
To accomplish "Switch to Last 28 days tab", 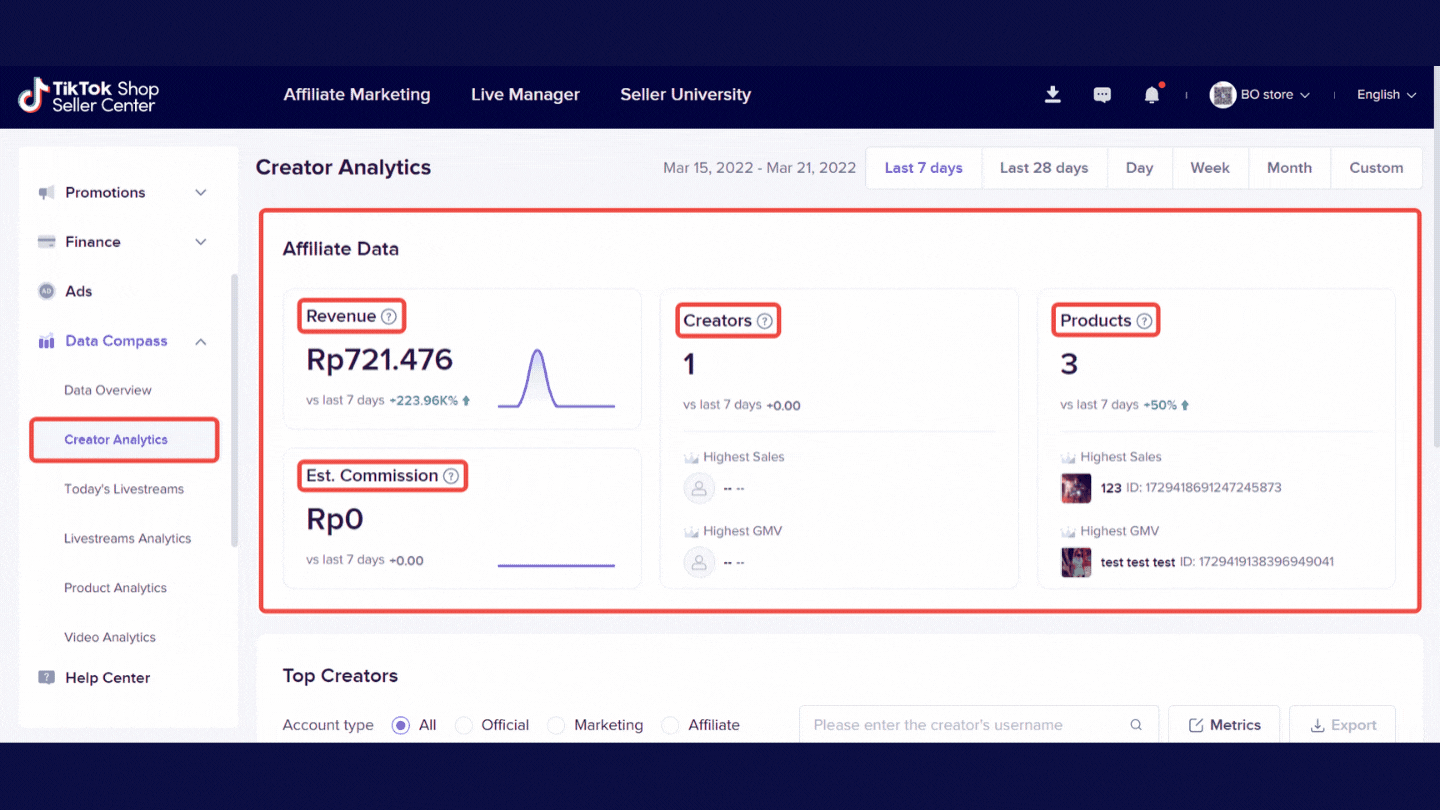I will pos(1043,168).
